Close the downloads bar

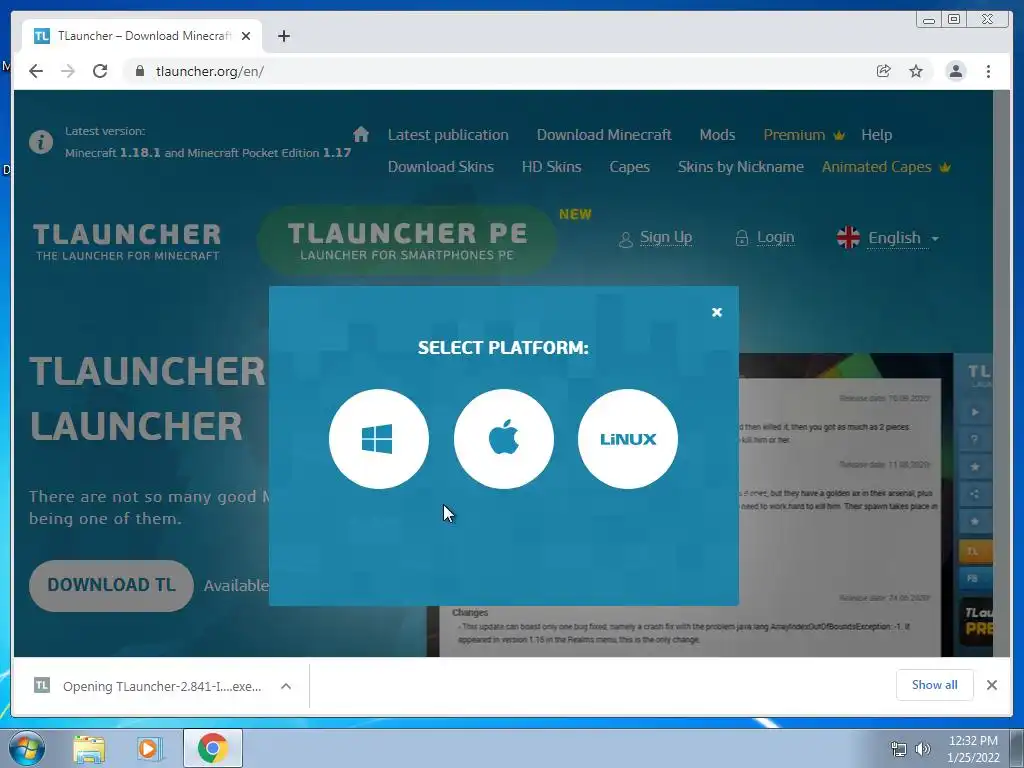991,685
